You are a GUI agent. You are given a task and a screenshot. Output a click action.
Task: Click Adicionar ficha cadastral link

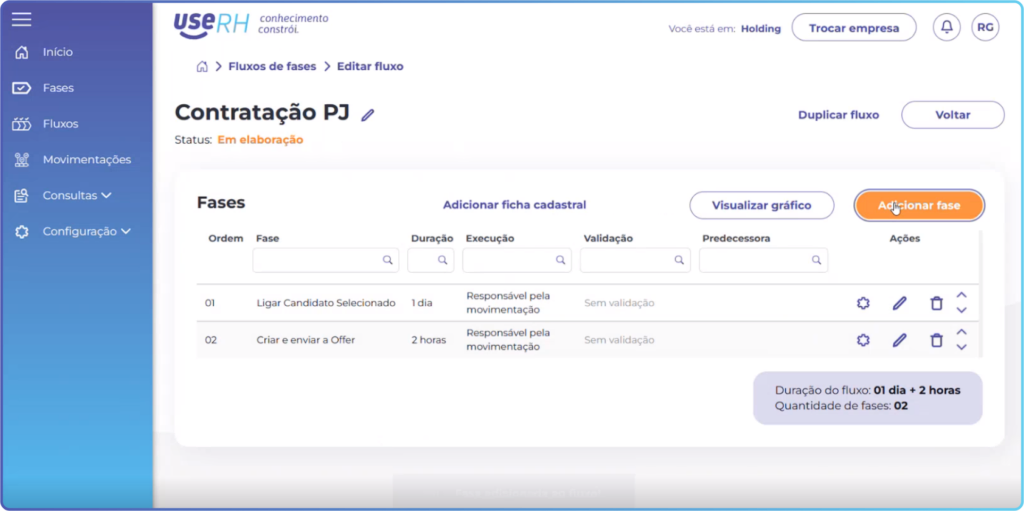click(x=515, y=205)
